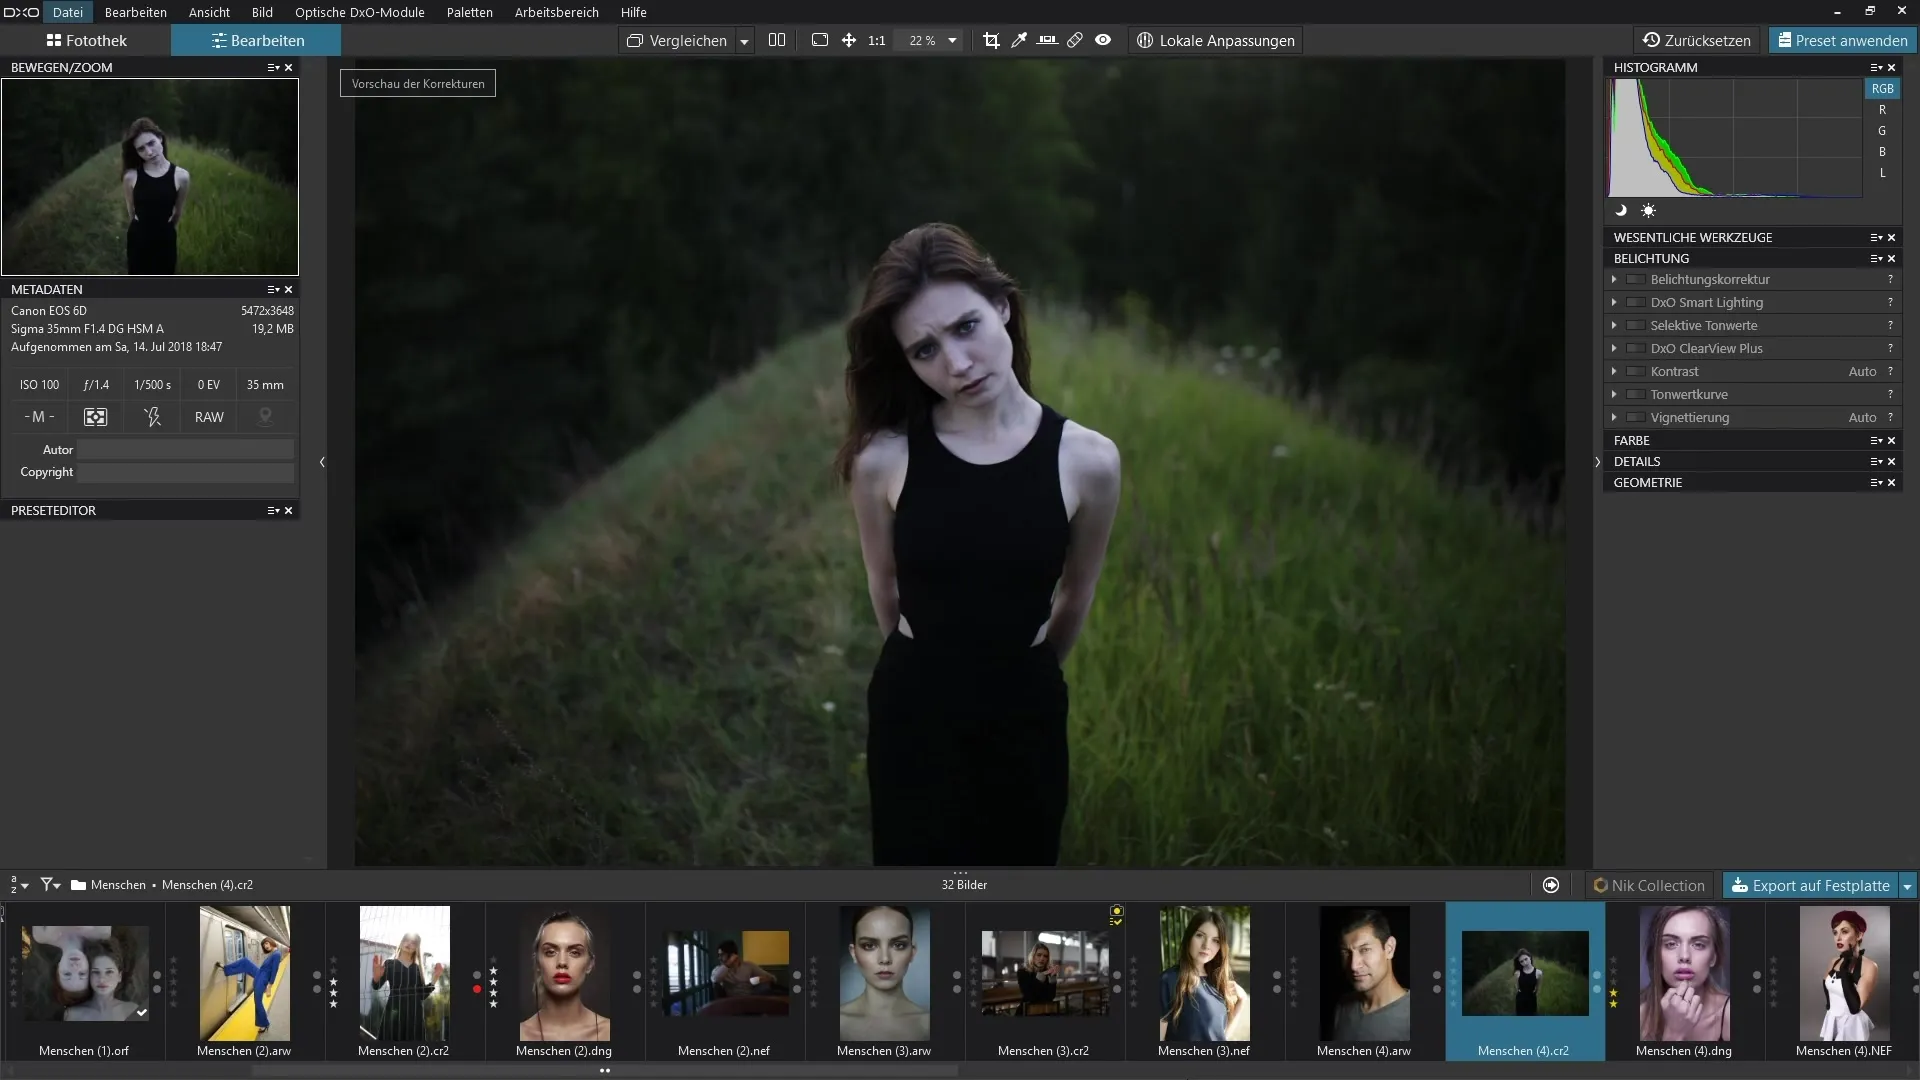
Task: Toggle the red-eye preview eye icon
Action: coord(1103,40)
